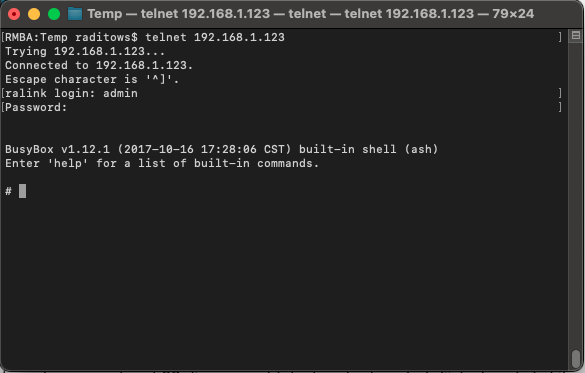585x373 pixels.
Task: Click the Password: prompt text
Action: click(x=36, y=107)
